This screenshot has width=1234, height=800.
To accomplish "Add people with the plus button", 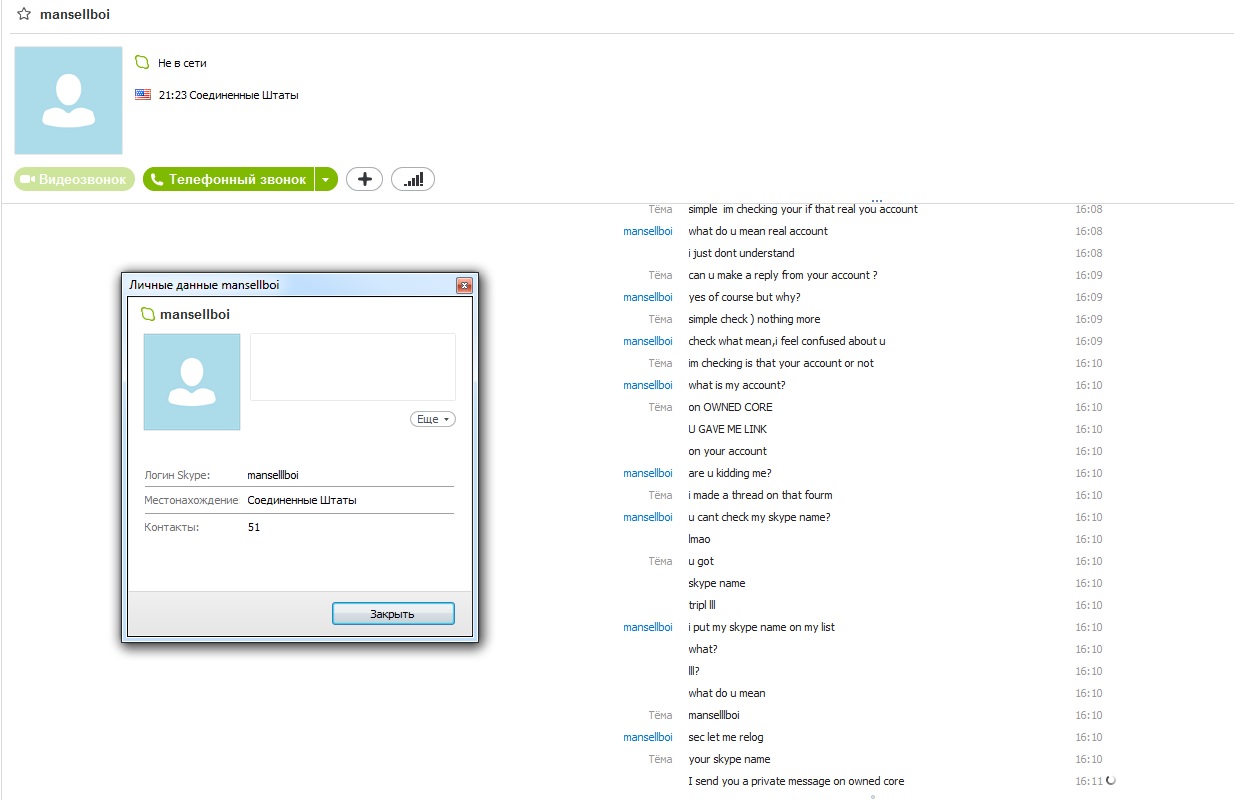I will (364, 179).
